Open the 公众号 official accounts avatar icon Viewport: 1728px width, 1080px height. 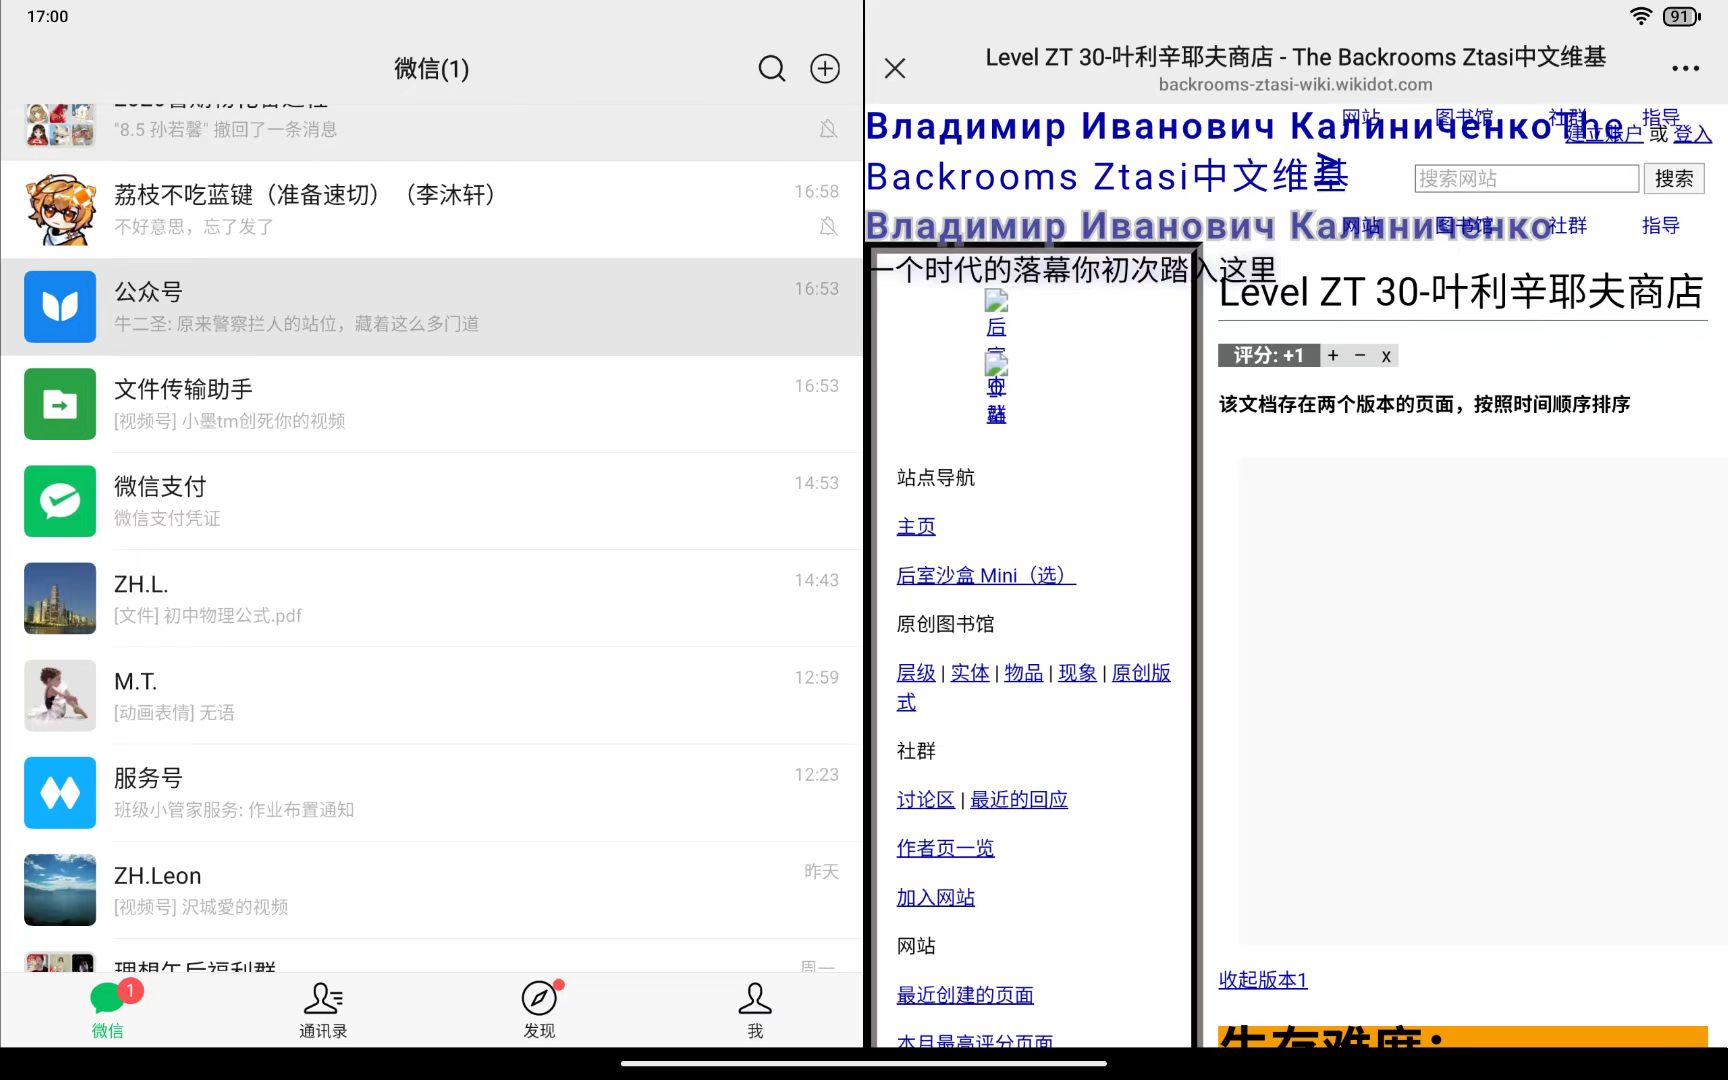tap(60, 307)
